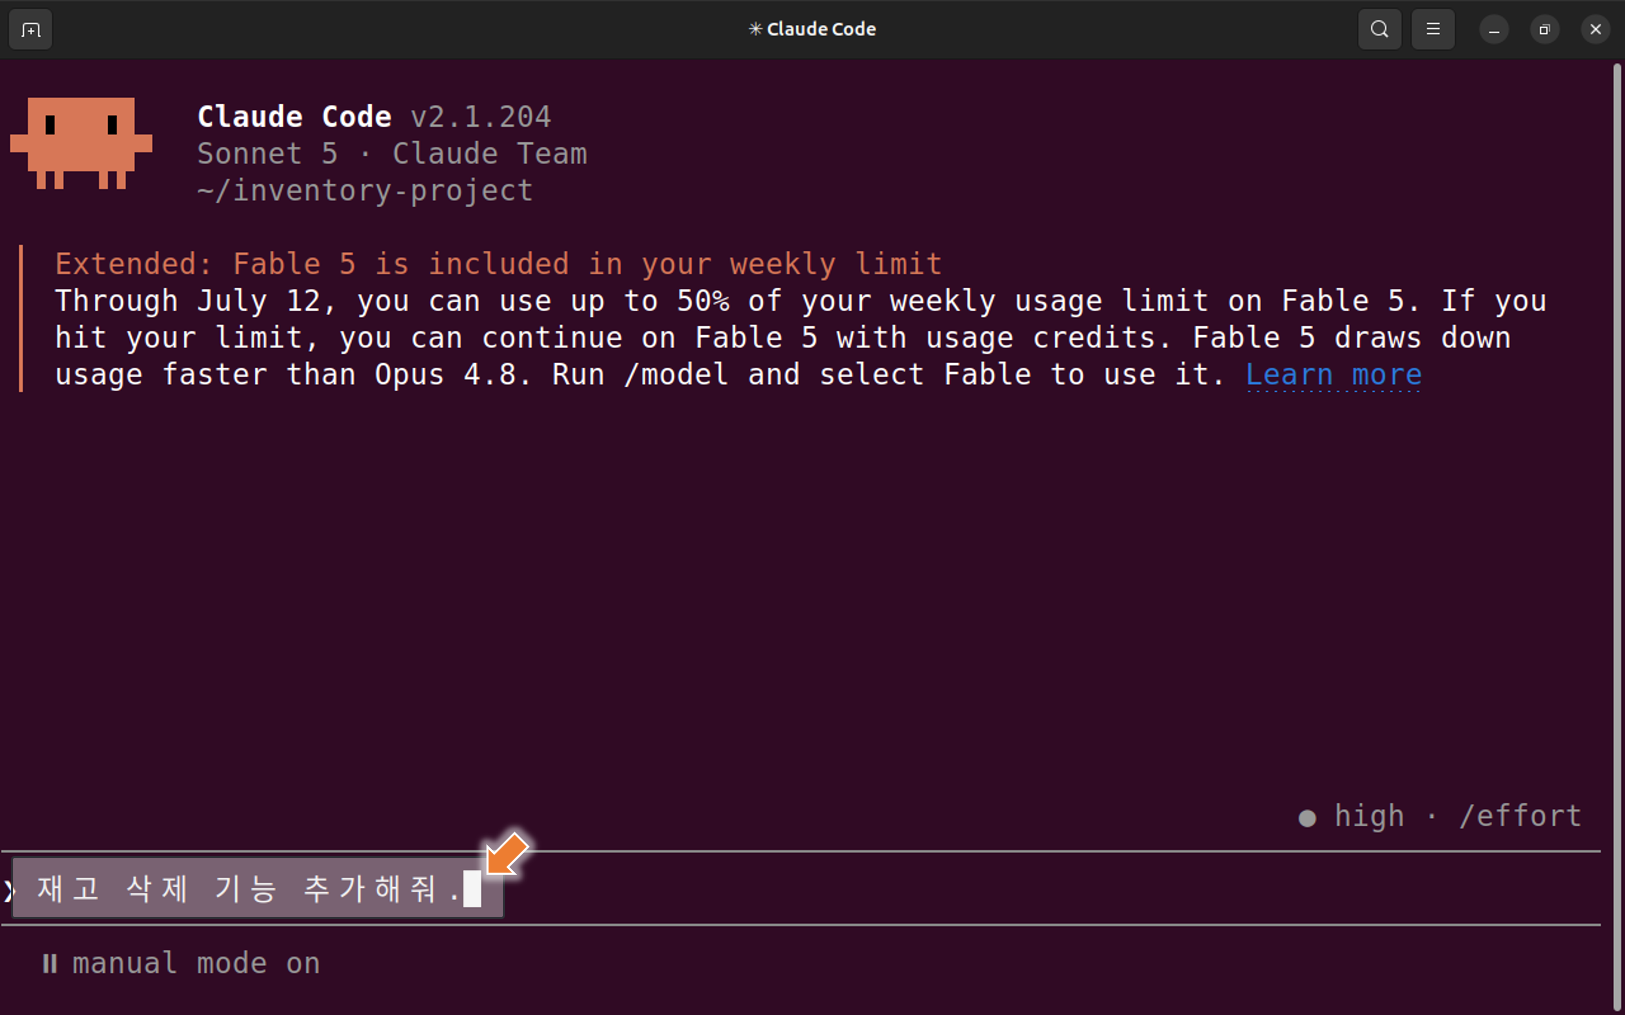The image size is (1625, 1015).
Task: Click the "~/inventory-project" path text
Action: click(365, 191)
